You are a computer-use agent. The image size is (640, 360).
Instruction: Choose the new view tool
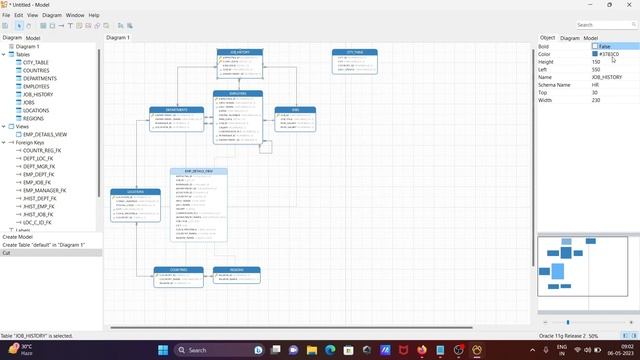52,26
